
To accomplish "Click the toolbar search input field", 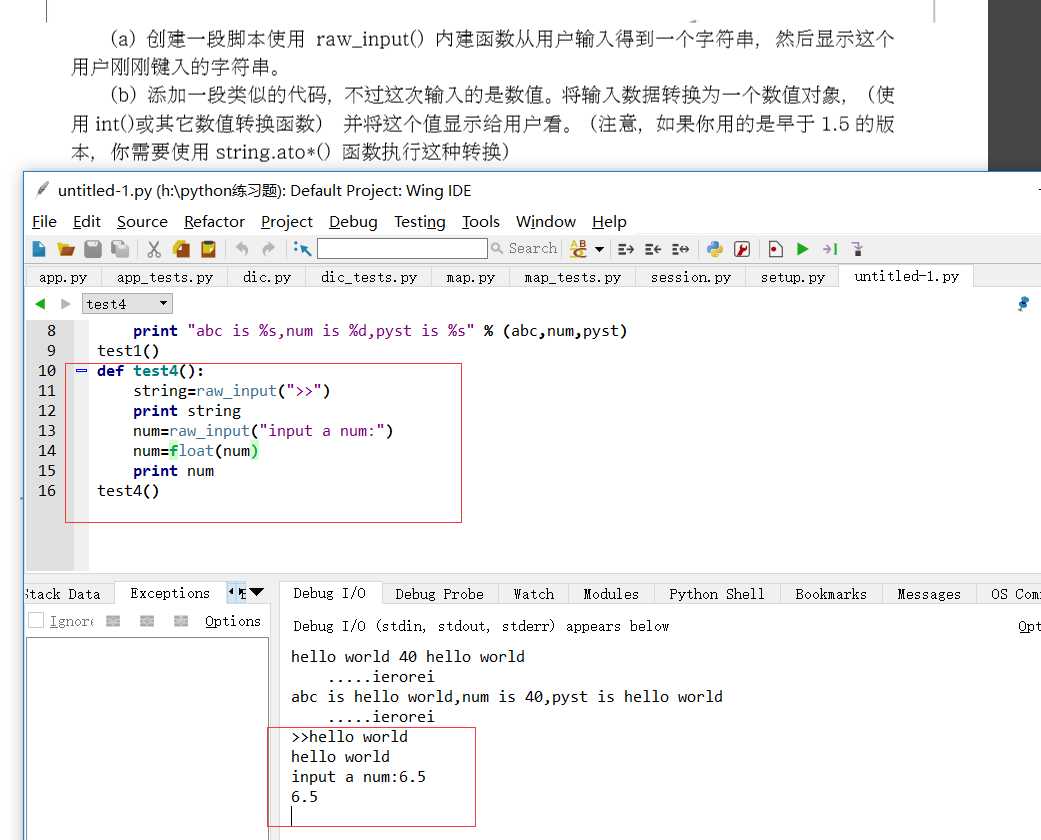I will coord(402,248).
